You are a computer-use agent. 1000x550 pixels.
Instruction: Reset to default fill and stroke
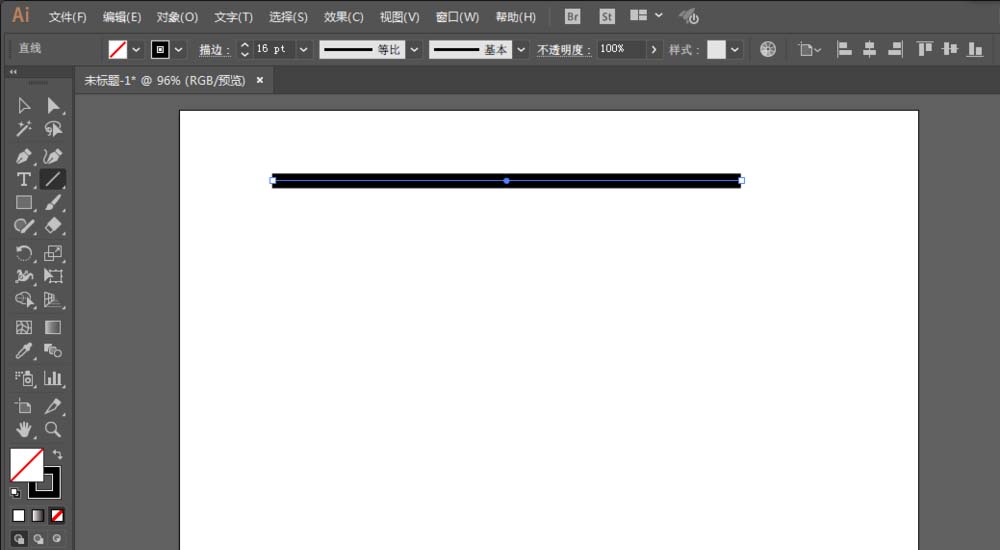(15, 493)
